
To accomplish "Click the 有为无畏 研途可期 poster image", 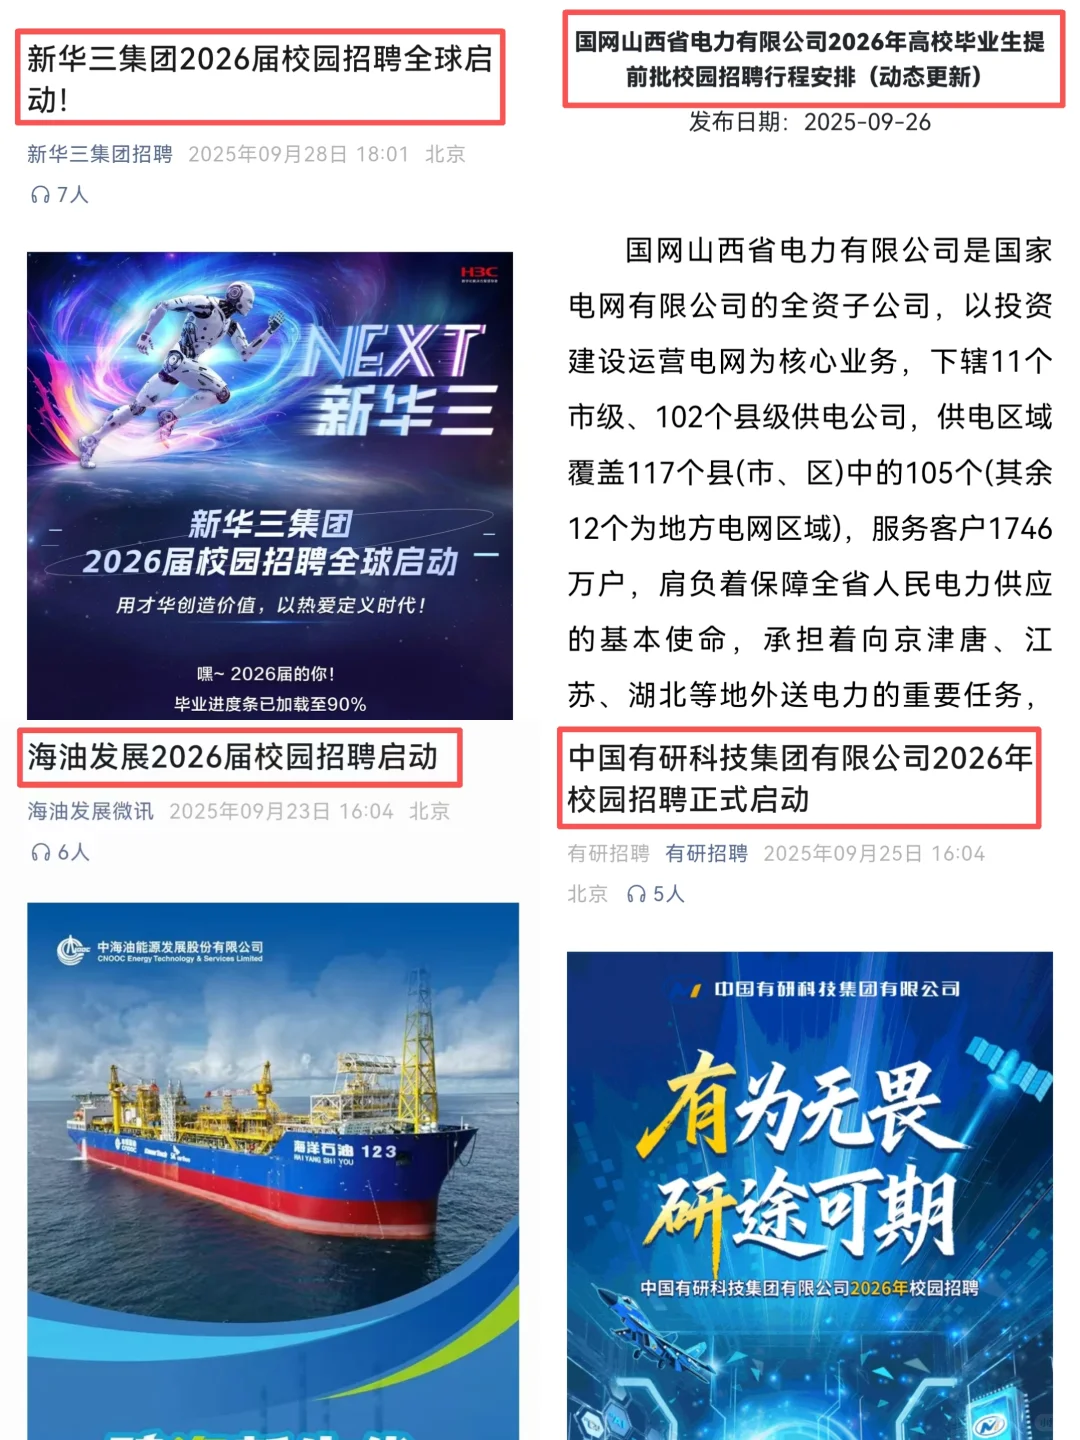I will [x=810, y=1196].
